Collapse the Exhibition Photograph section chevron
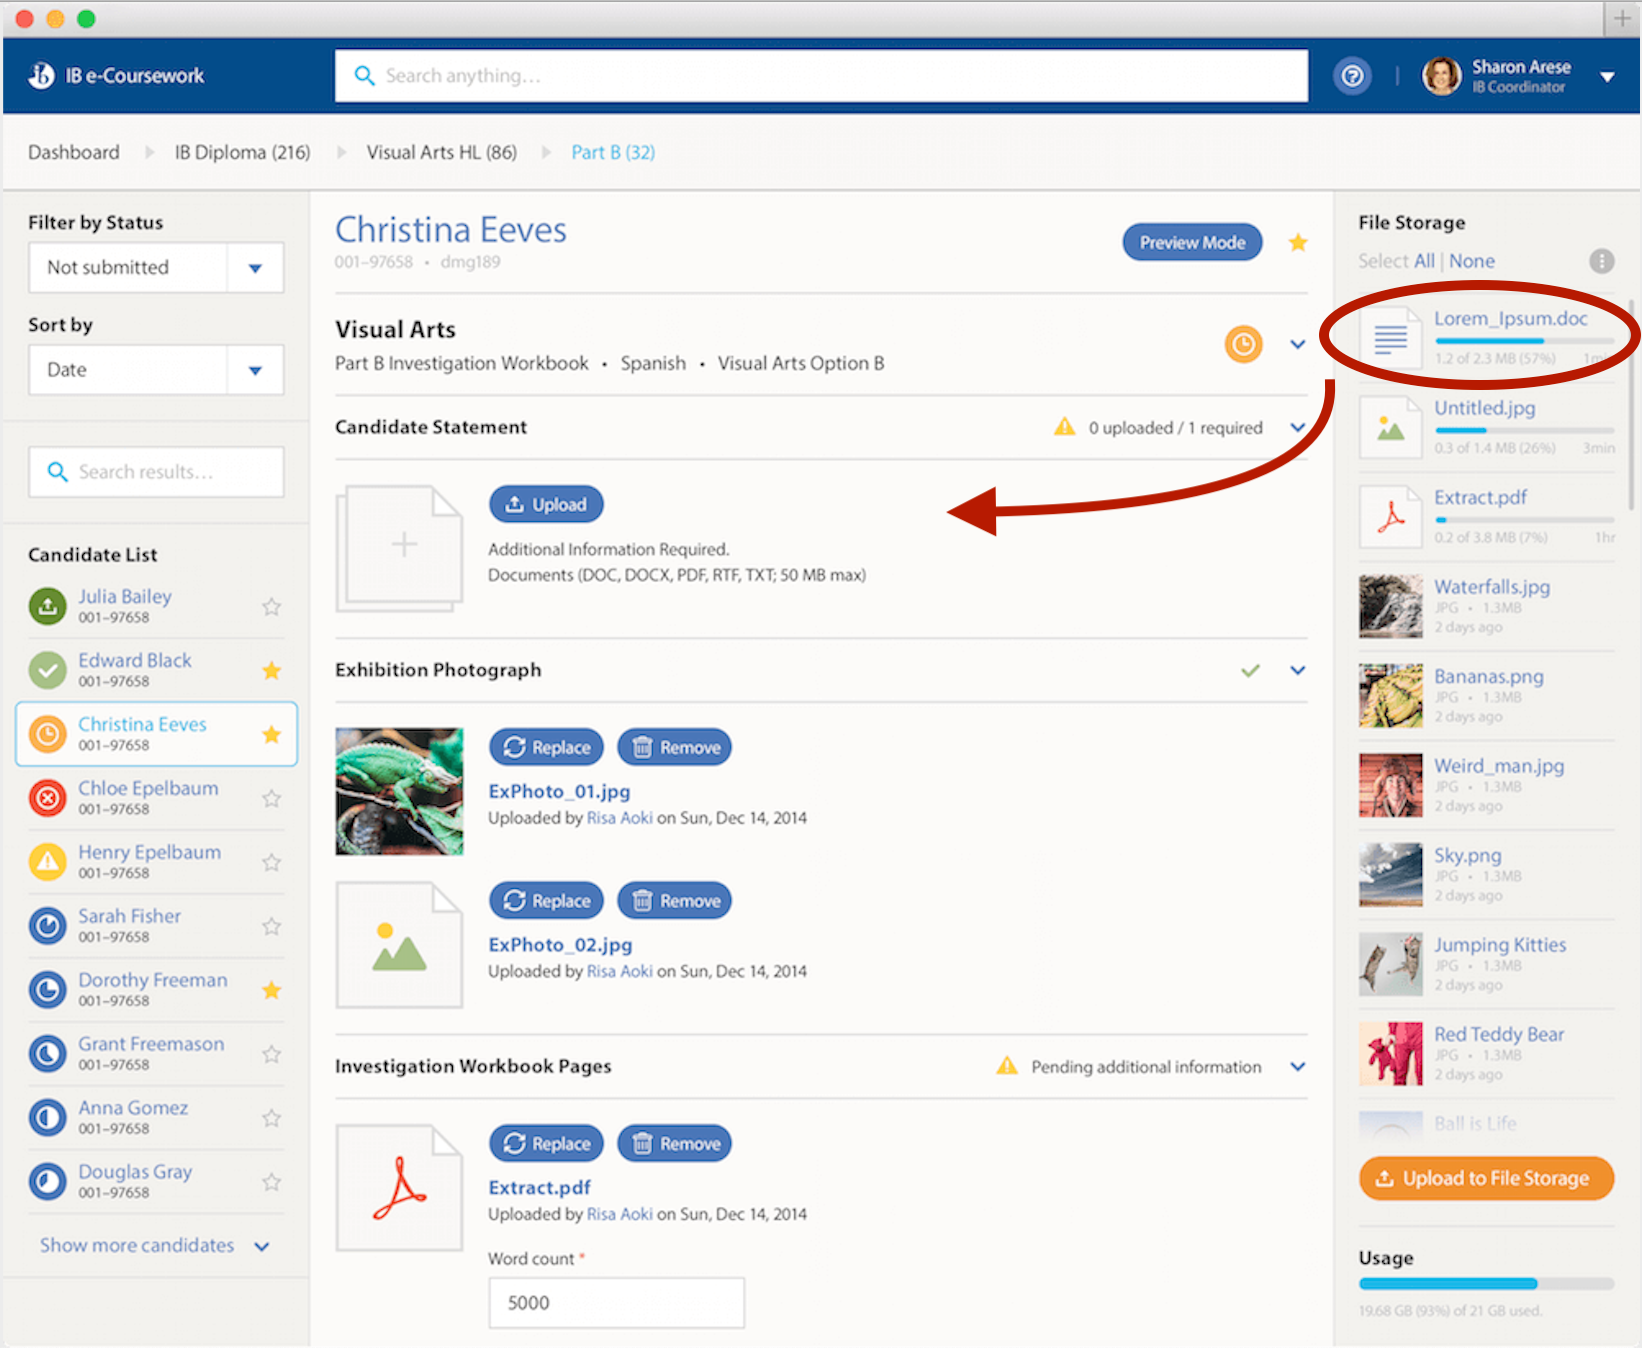1642x1348 pixels. 1298,670
